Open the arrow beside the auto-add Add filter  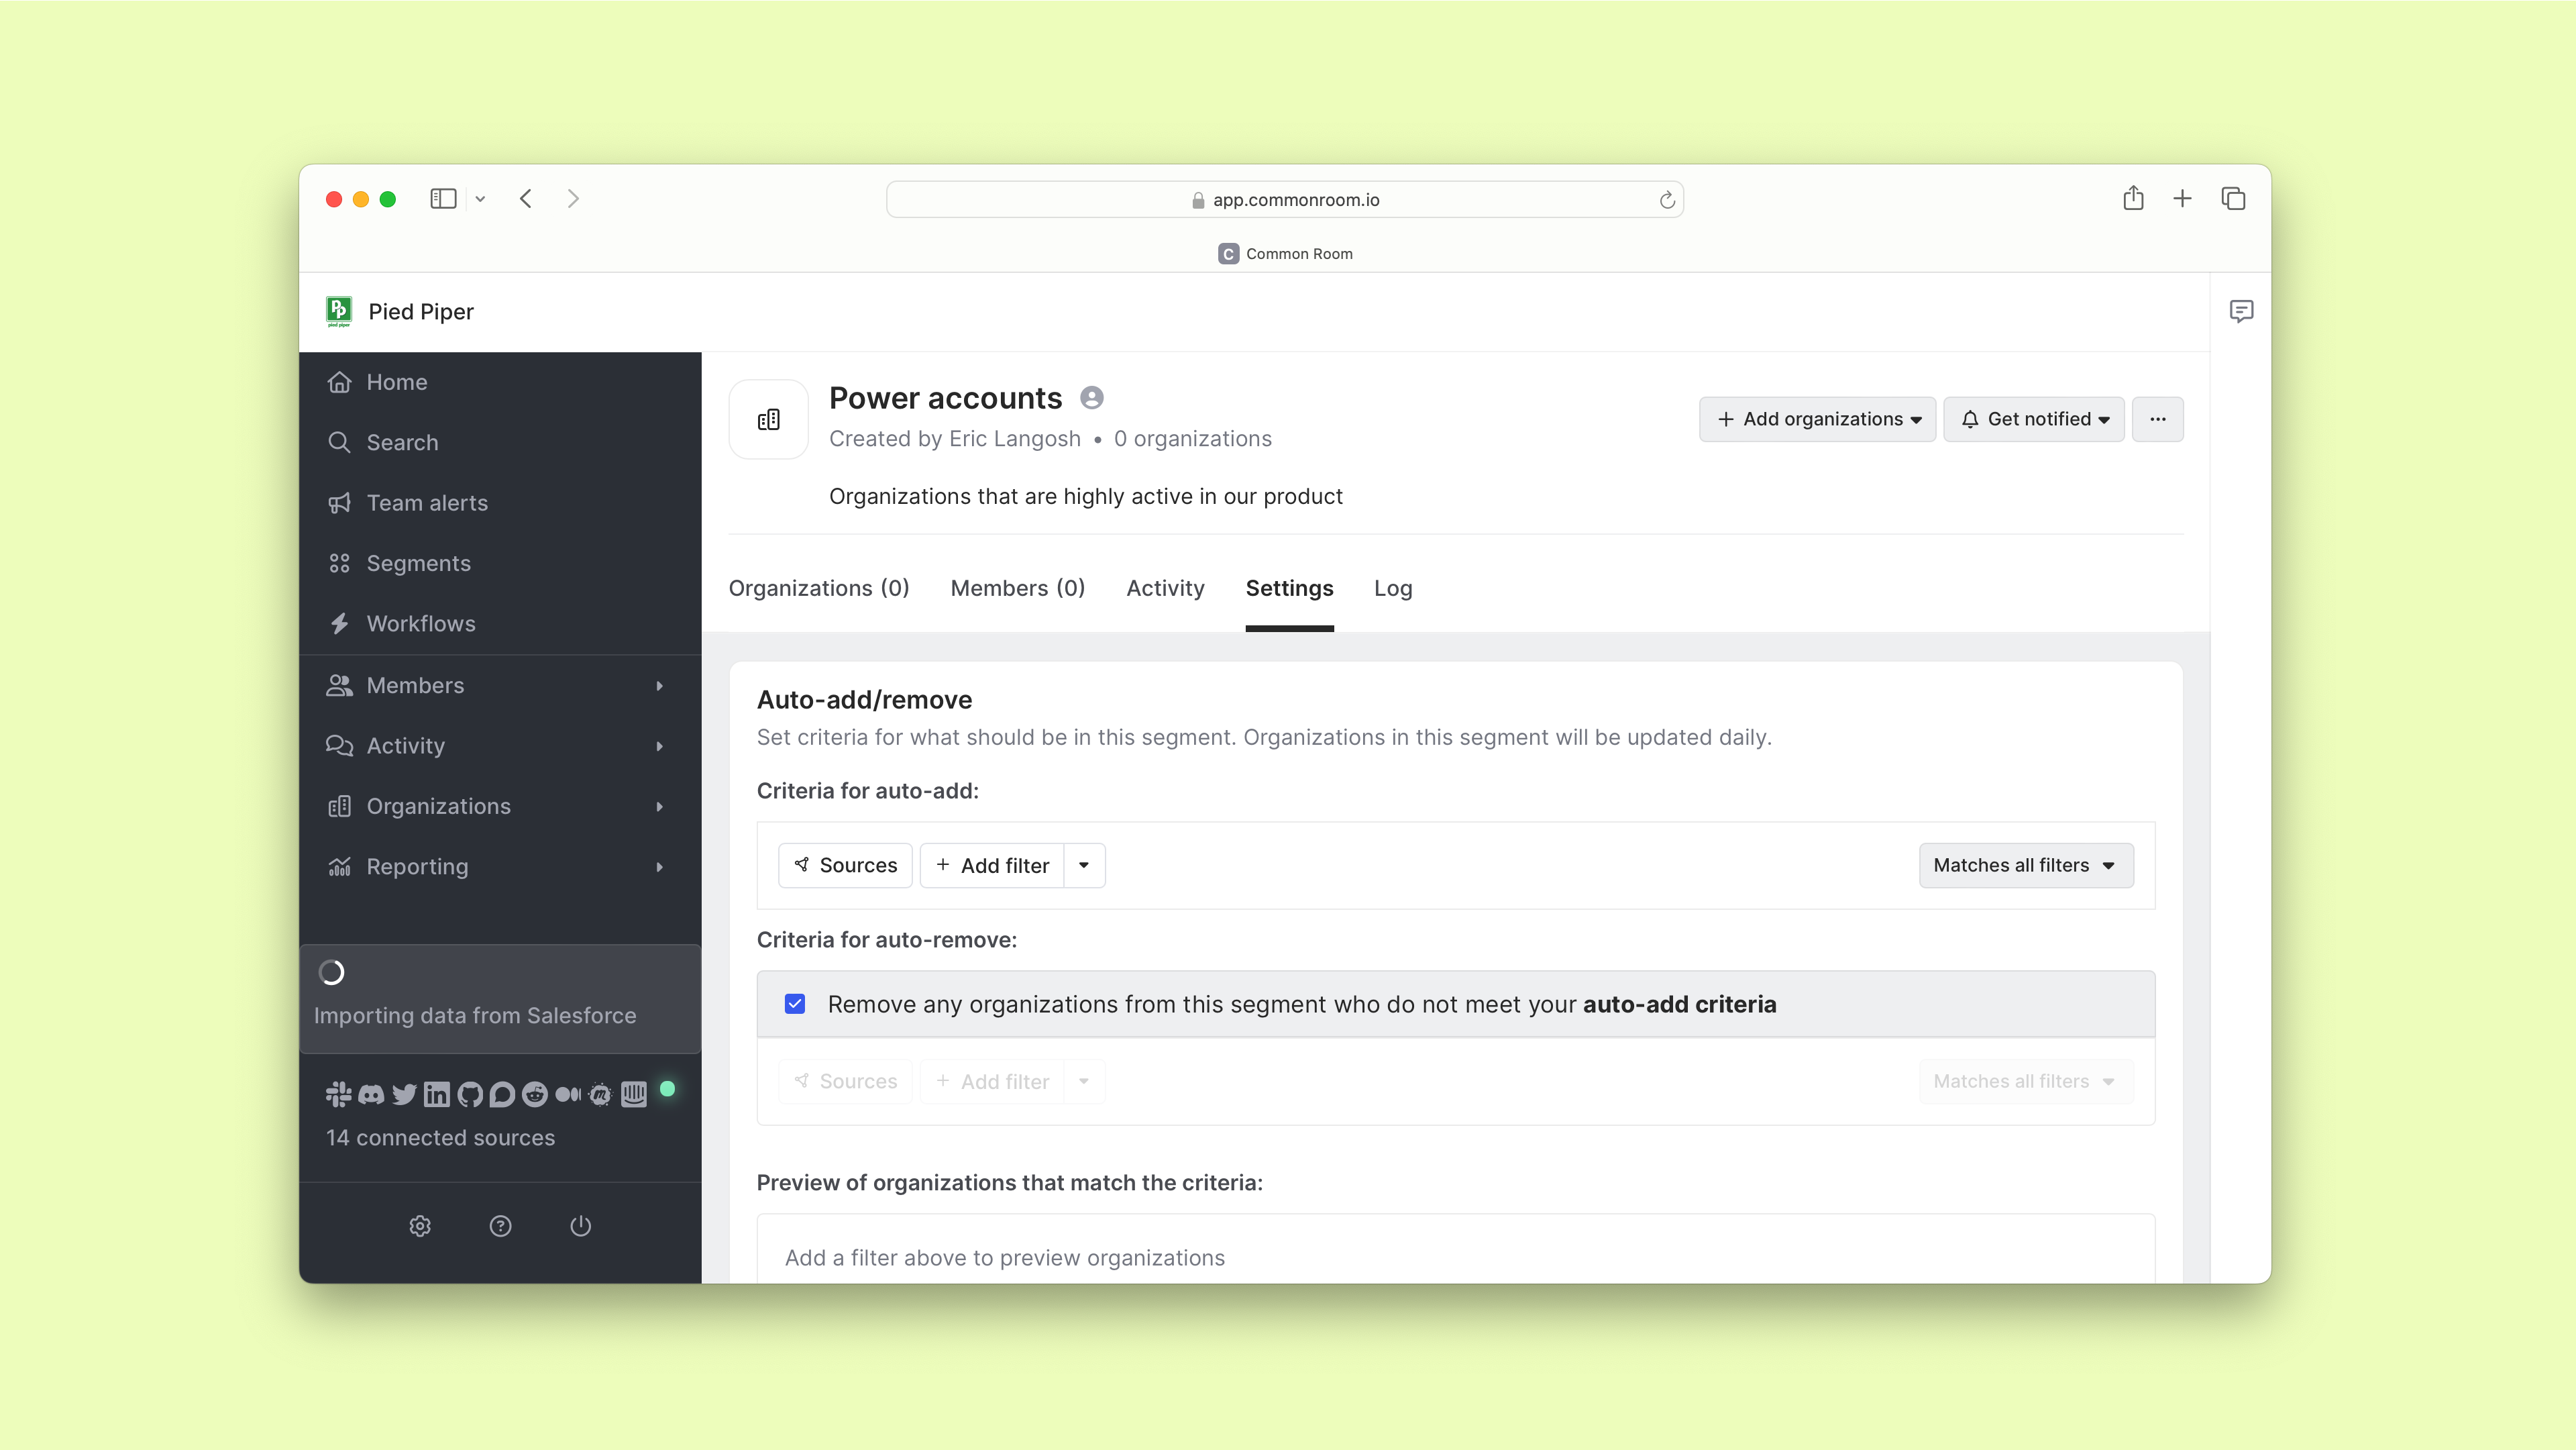[x=1084, y=865]
